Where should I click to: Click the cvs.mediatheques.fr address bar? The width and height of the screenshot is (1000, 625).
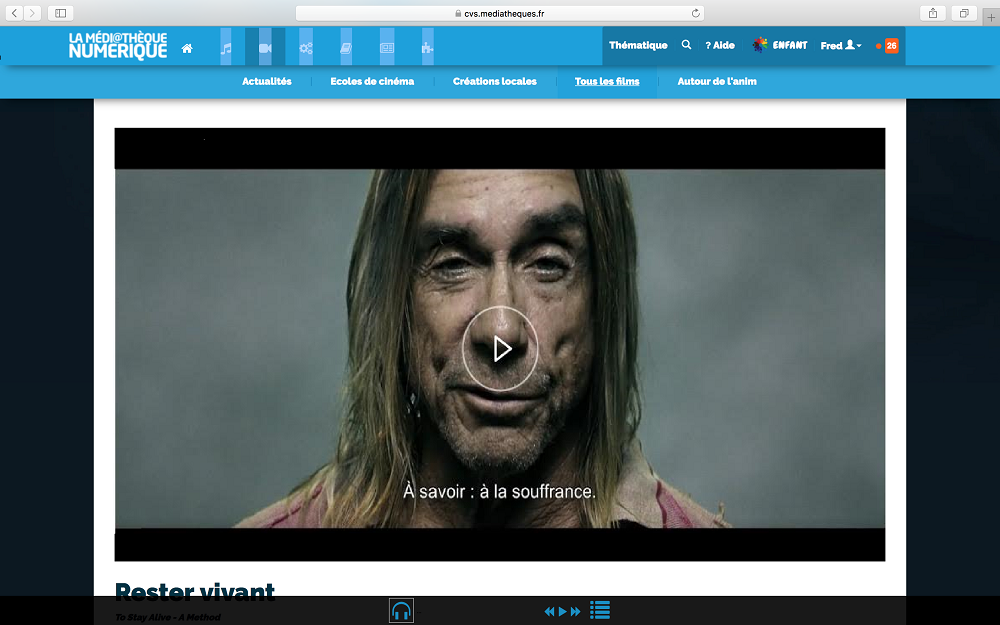[x=500, y=13]
